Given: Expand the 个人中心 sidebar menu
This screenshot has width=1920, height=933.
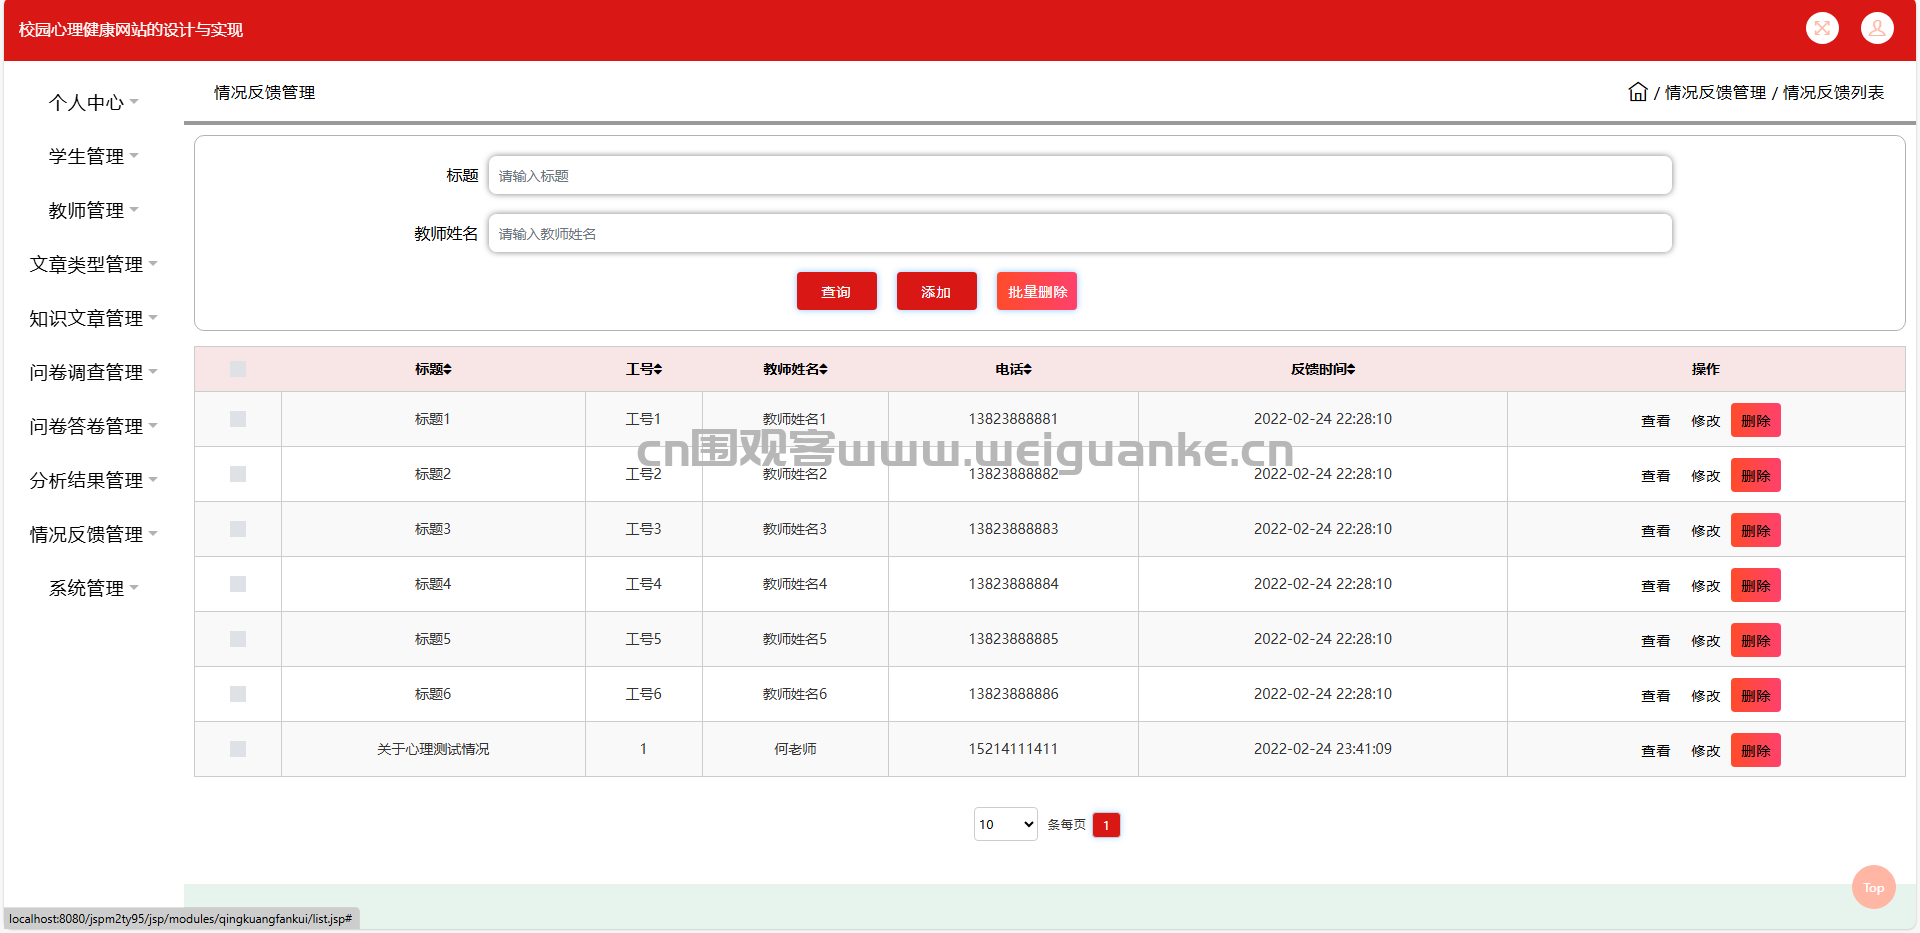Looking at the screenshot, I should [x=94, y=102].
